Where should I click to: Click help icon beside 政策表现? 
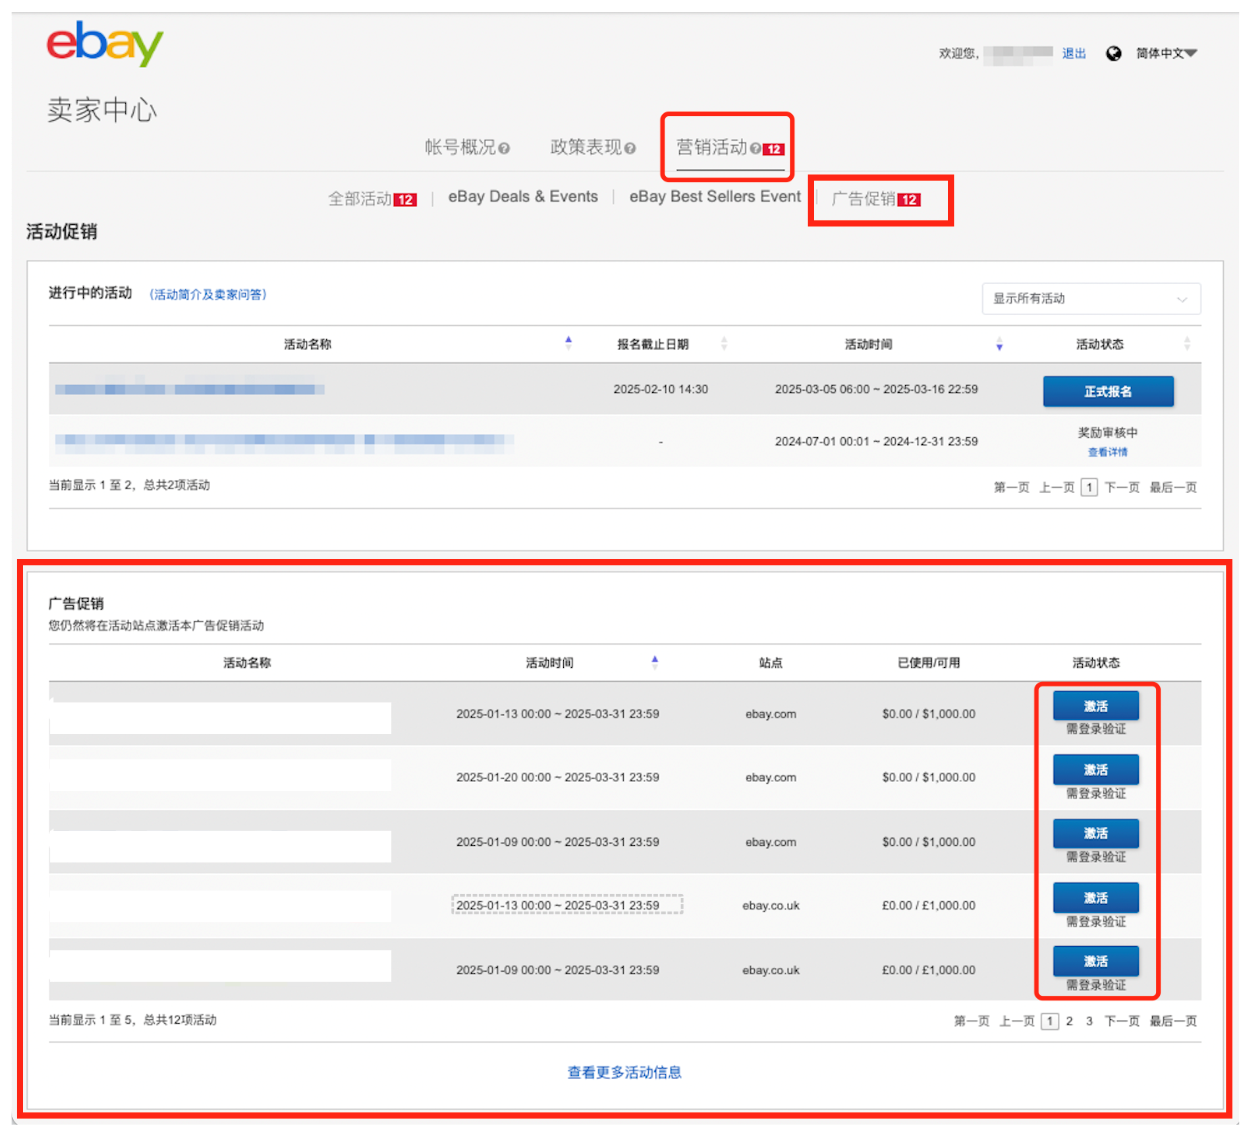(630, 149)
